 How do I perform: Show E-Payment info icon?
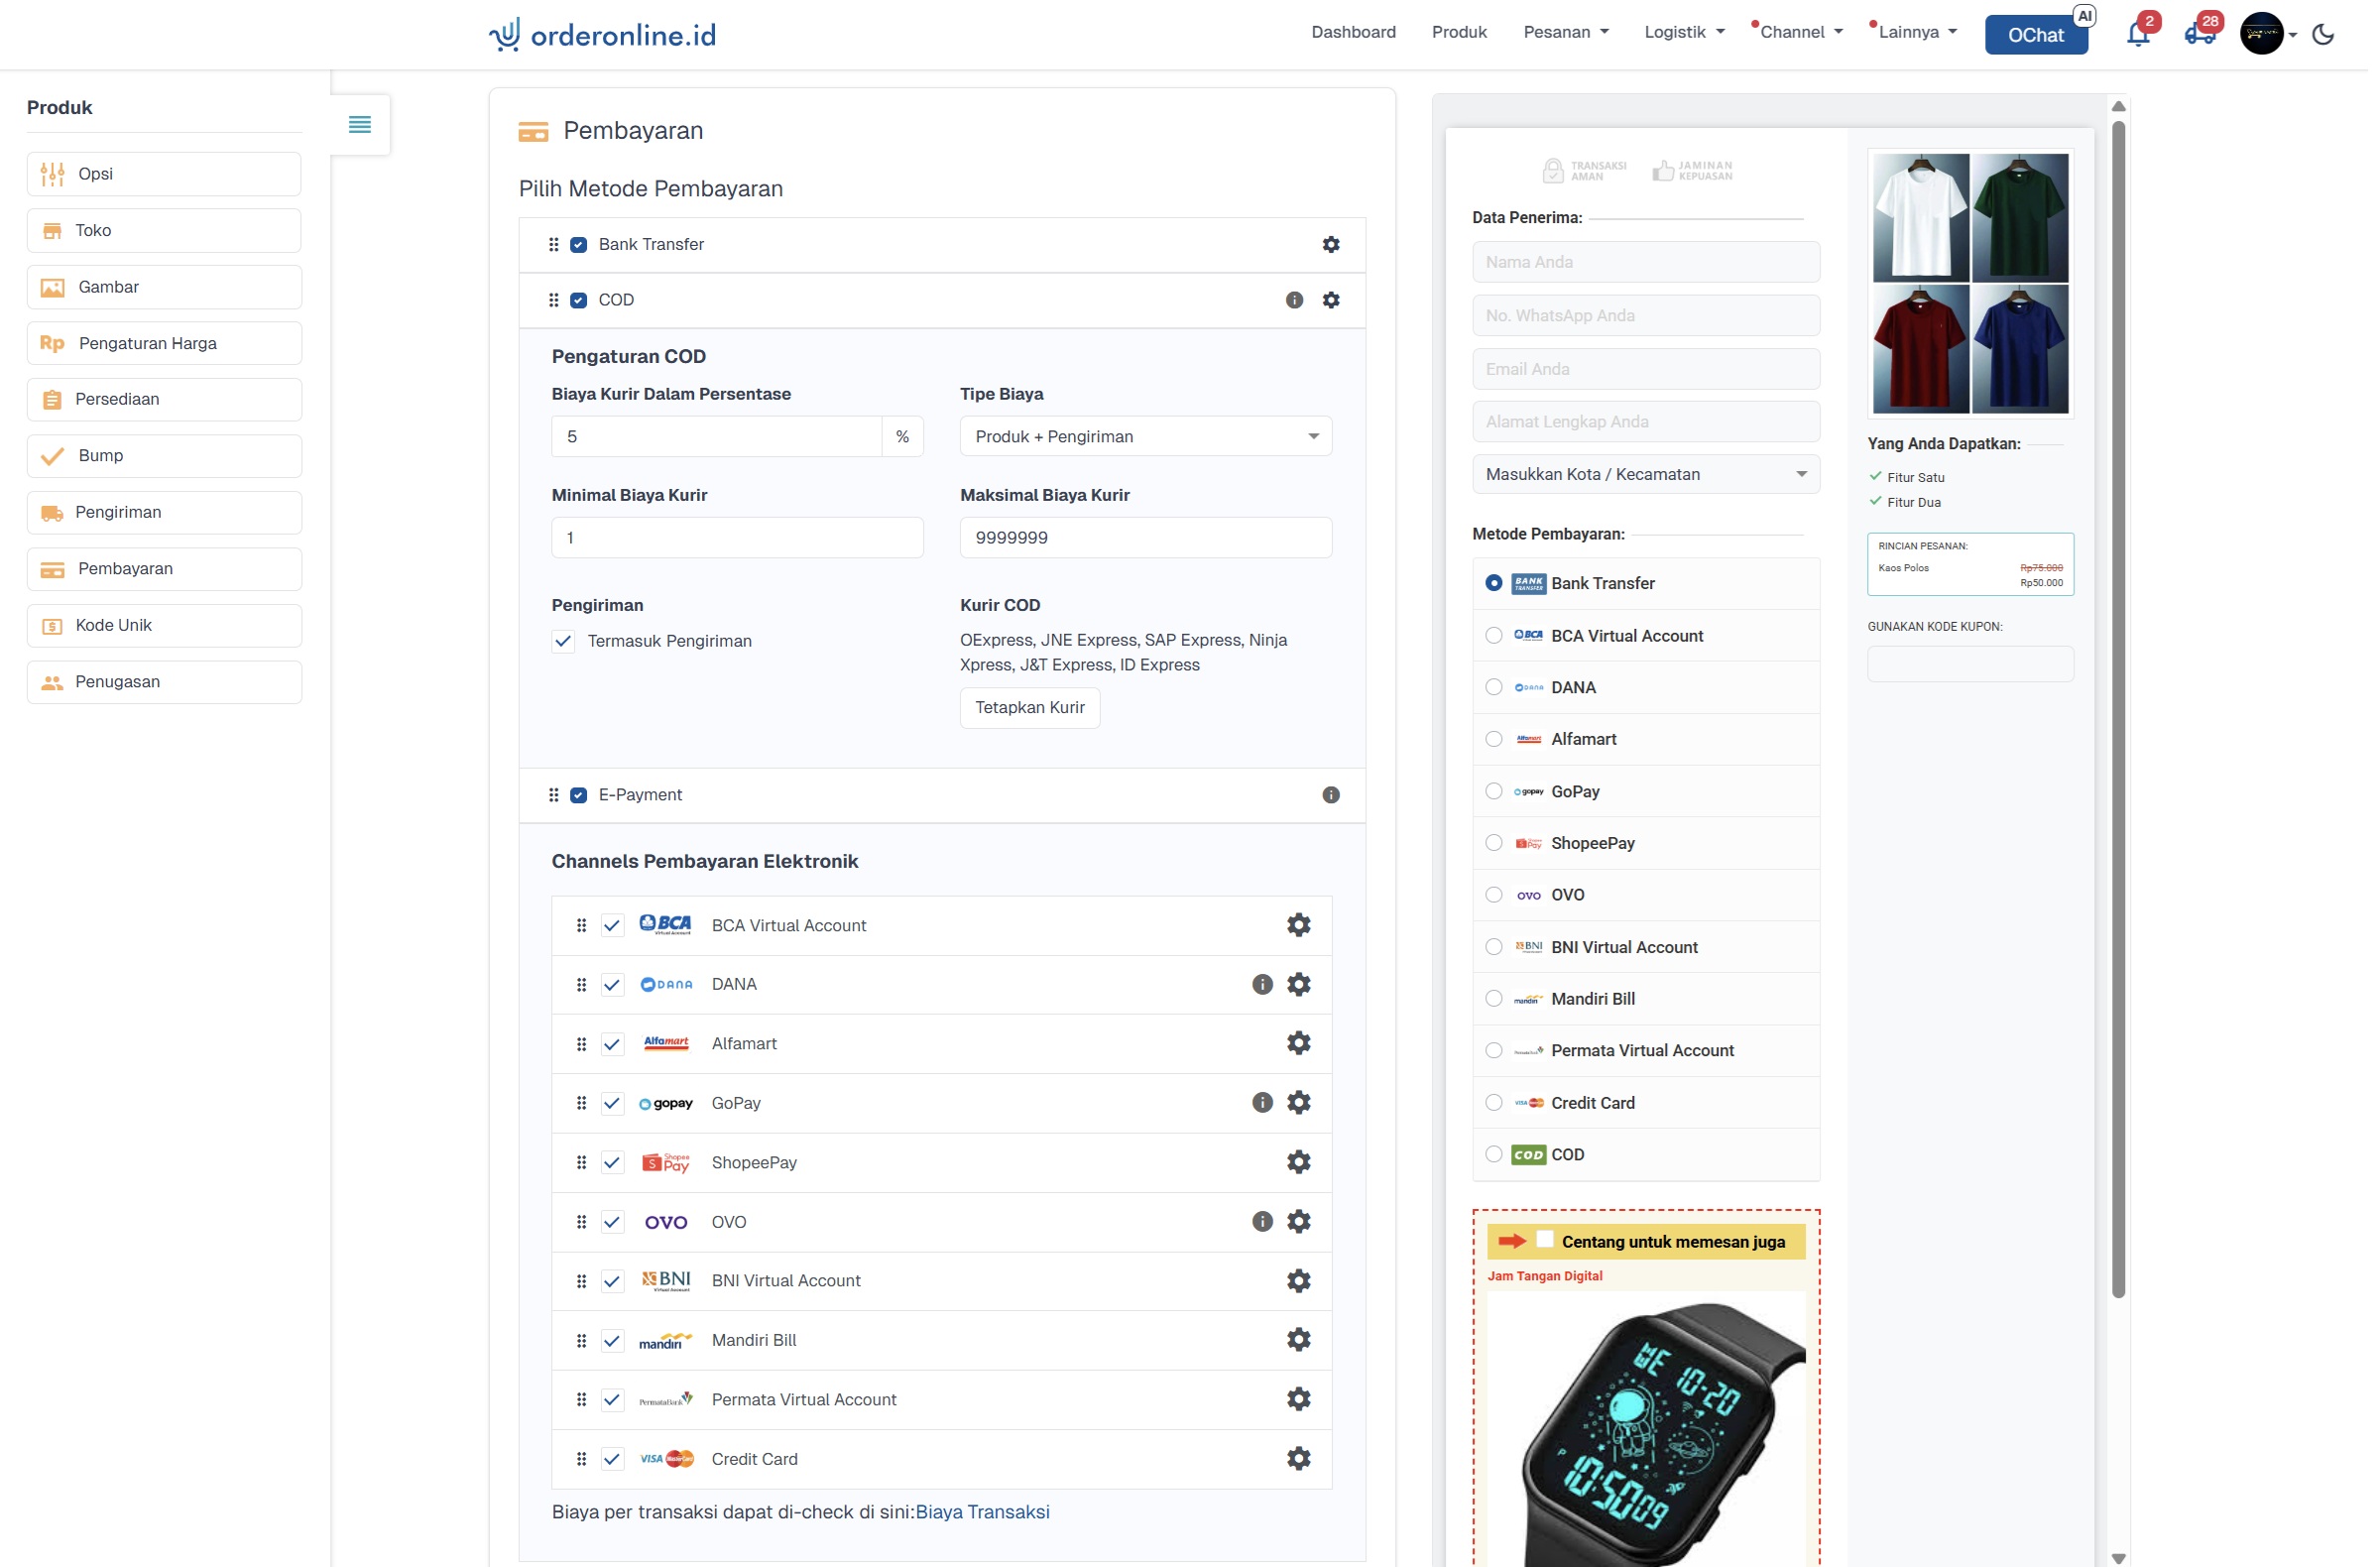[x=1337, y=798]
